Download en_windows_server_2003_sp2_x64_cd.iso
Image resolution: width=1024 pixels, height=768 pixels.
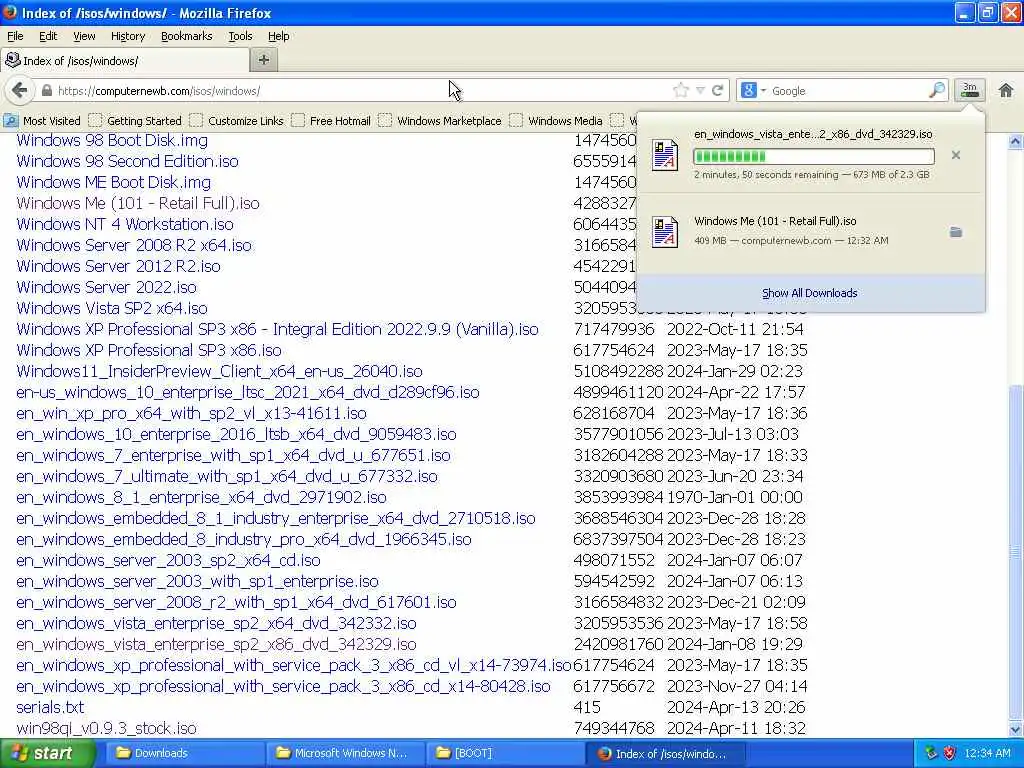pos(168,560)
